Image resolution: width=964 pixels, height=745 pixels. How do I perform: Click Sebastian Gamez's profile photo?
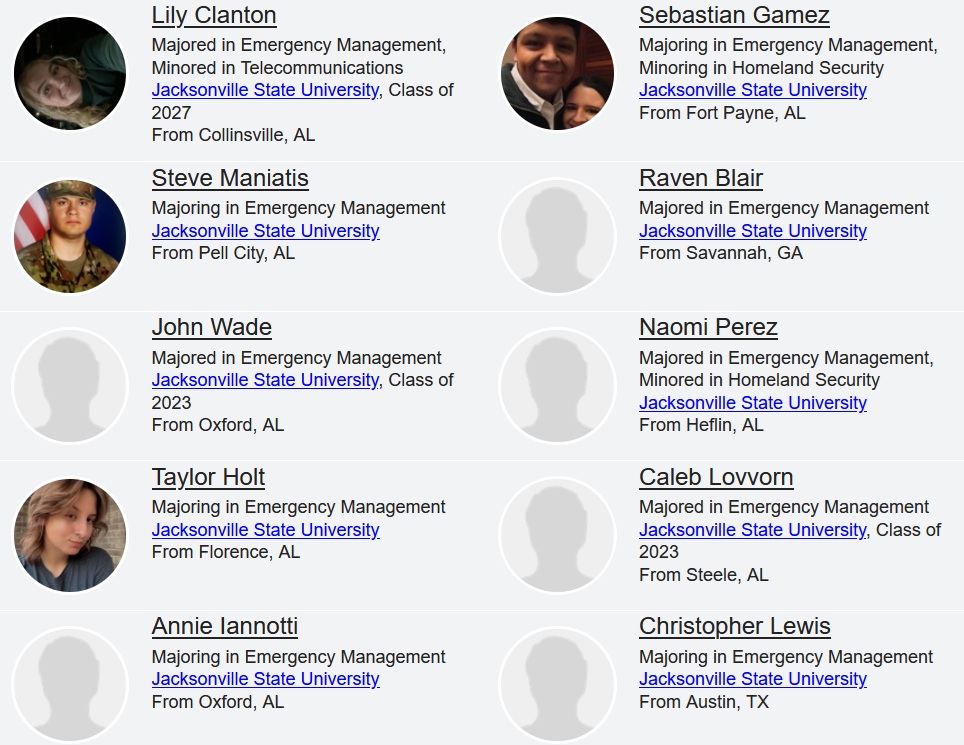tap(557, 73)
